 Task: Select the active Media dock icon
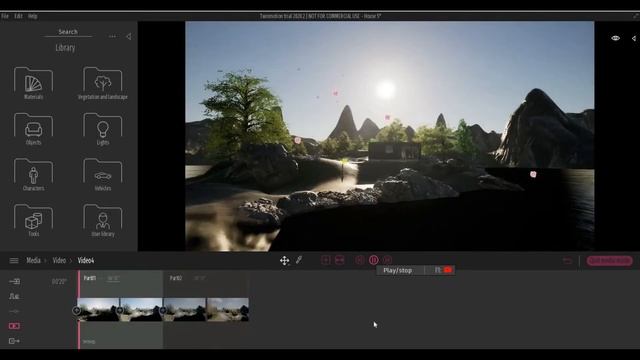tap(14, 326)
